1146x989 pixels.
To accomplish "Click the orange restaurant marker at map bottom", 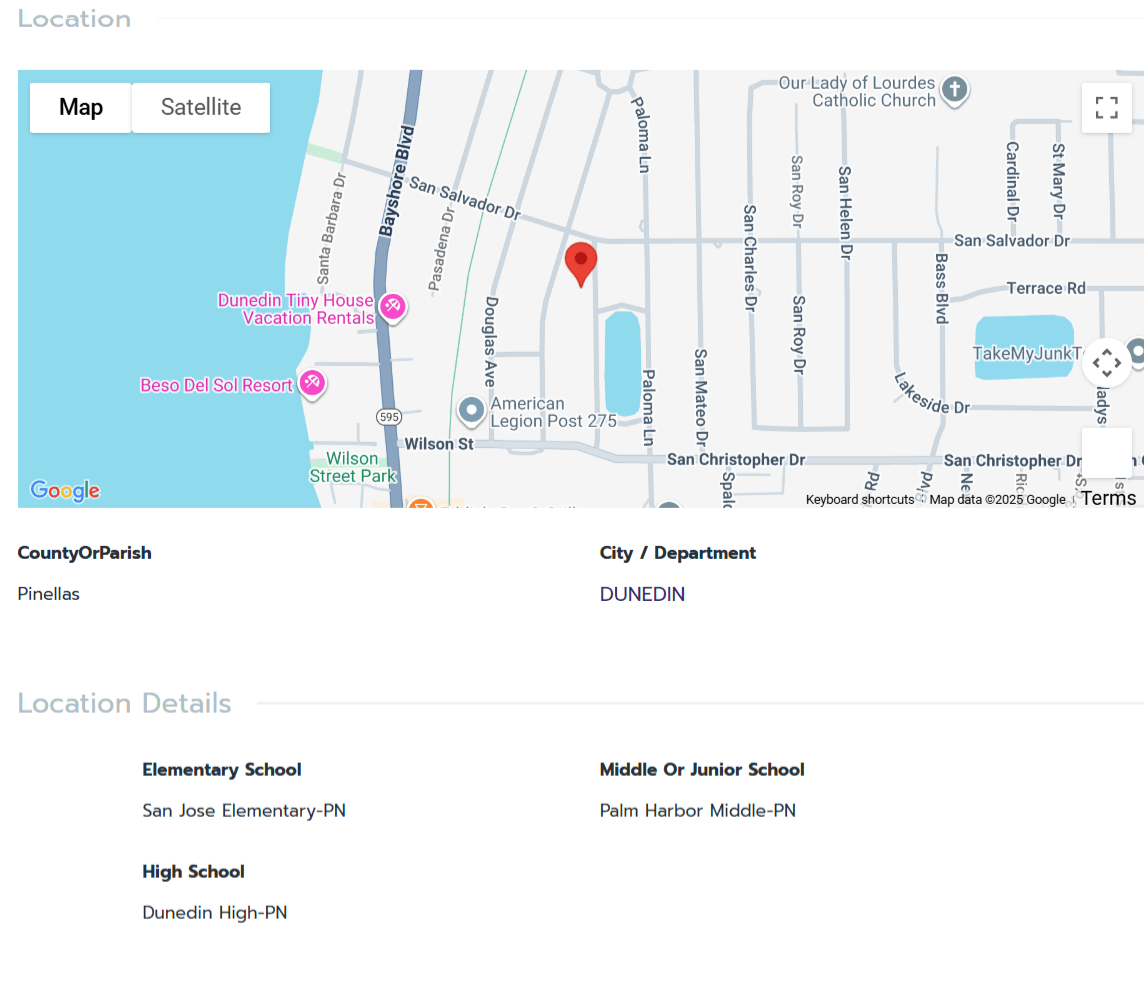I will [x=420, y=505].
